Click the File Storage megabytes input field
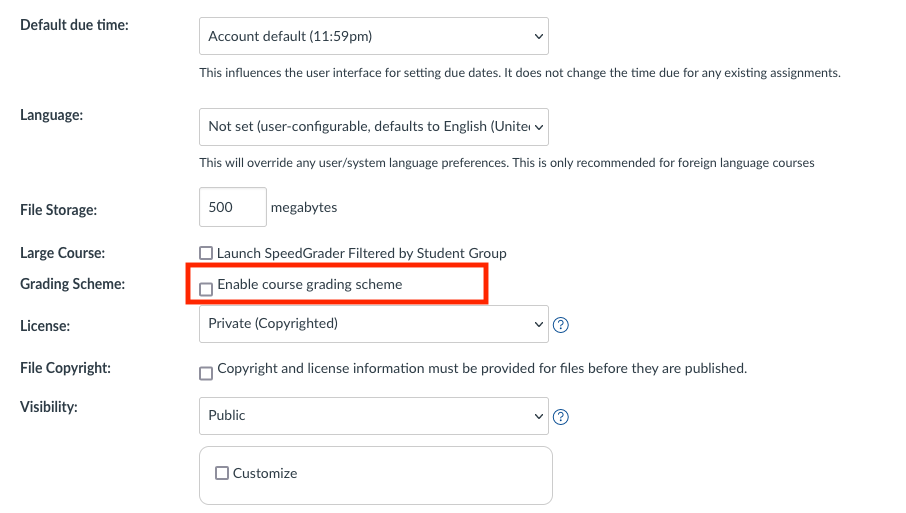906x513 pixels. click(x=232, y=207)
